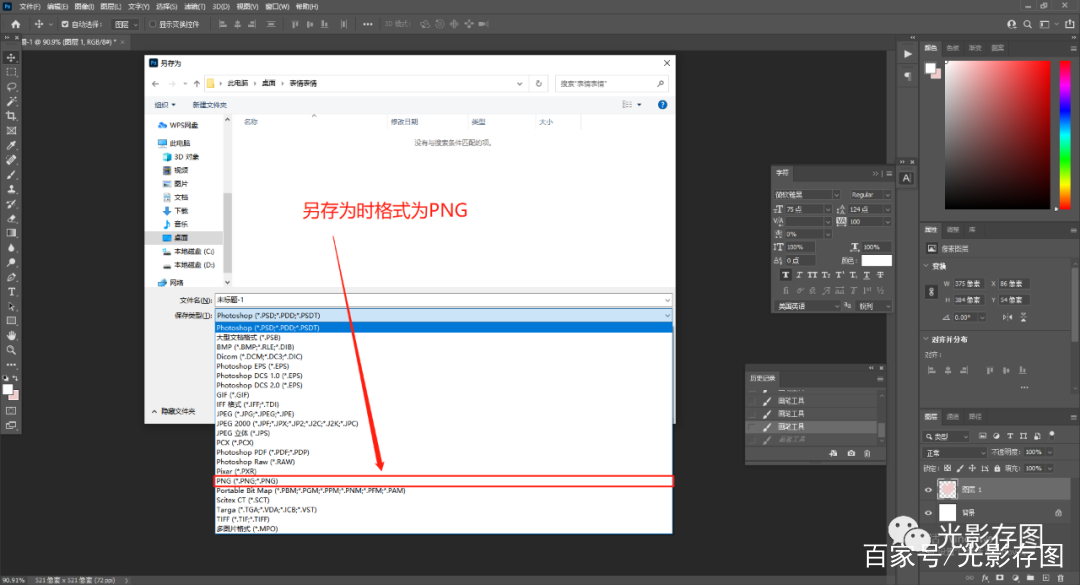The height and width of the screenshot is (585, 1080).
Task: Add layer style fx icon
Action: coord(985,577)
